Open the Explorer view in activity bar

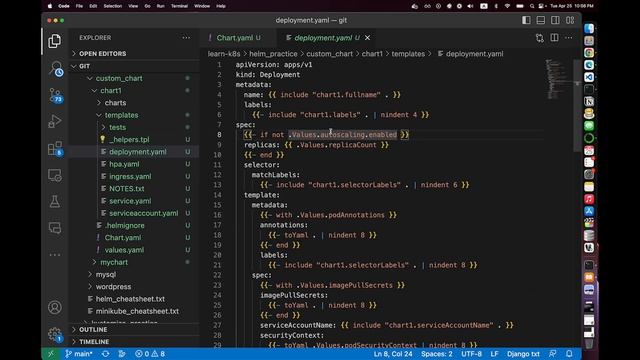click(x=55, y=41)
